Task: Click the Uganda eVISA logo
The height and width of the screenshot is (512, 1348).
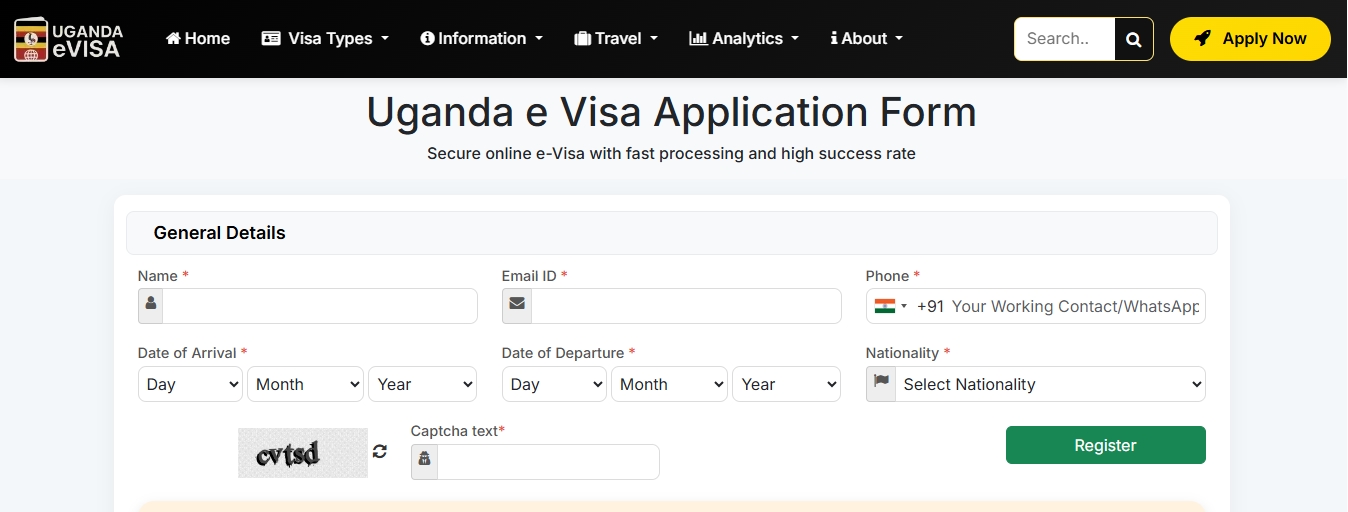Action: [69, 39]
